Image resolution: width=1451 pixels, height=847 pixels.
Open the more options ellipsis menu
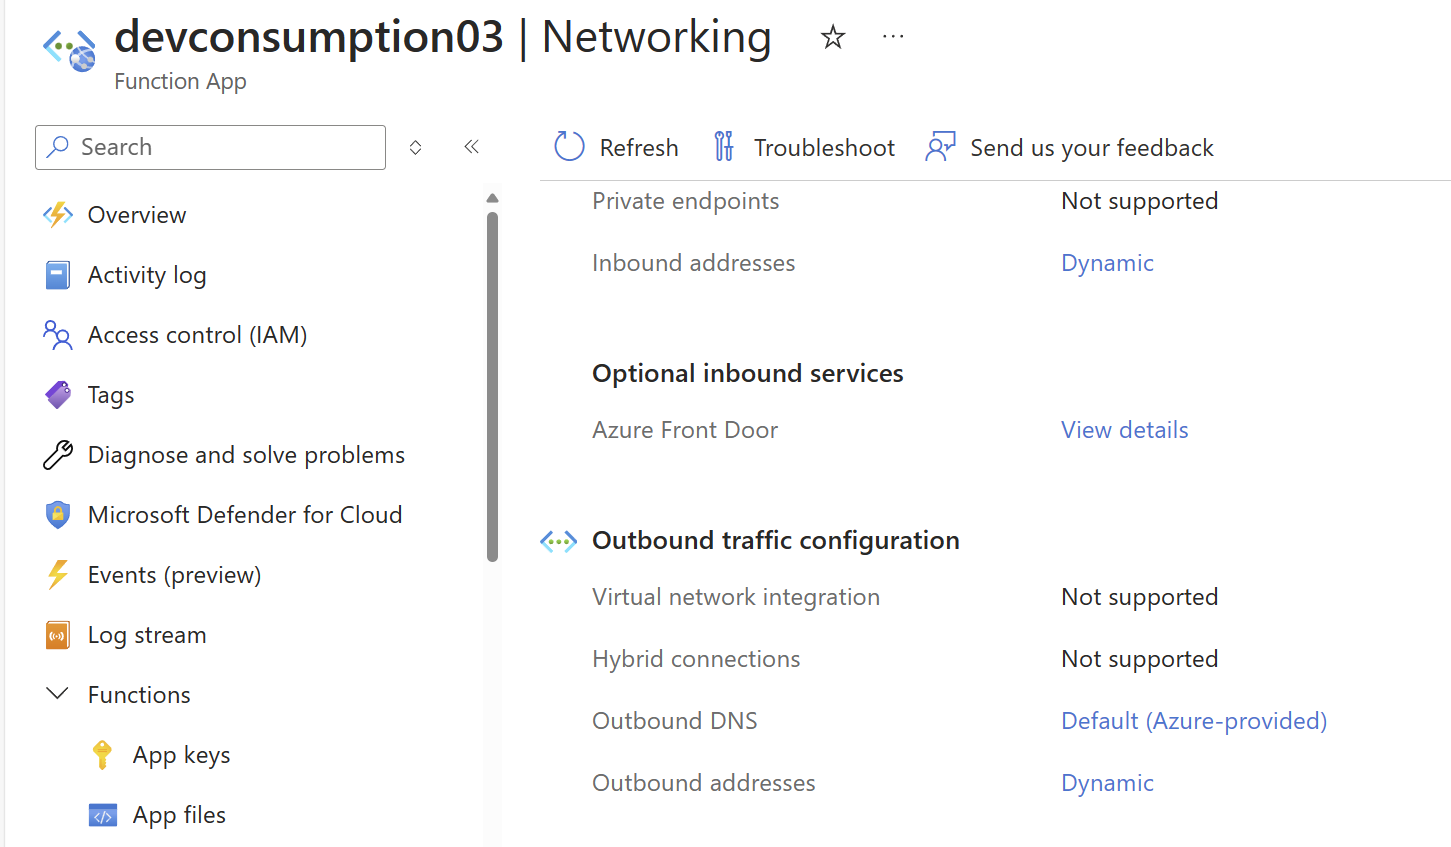(893, 37)
